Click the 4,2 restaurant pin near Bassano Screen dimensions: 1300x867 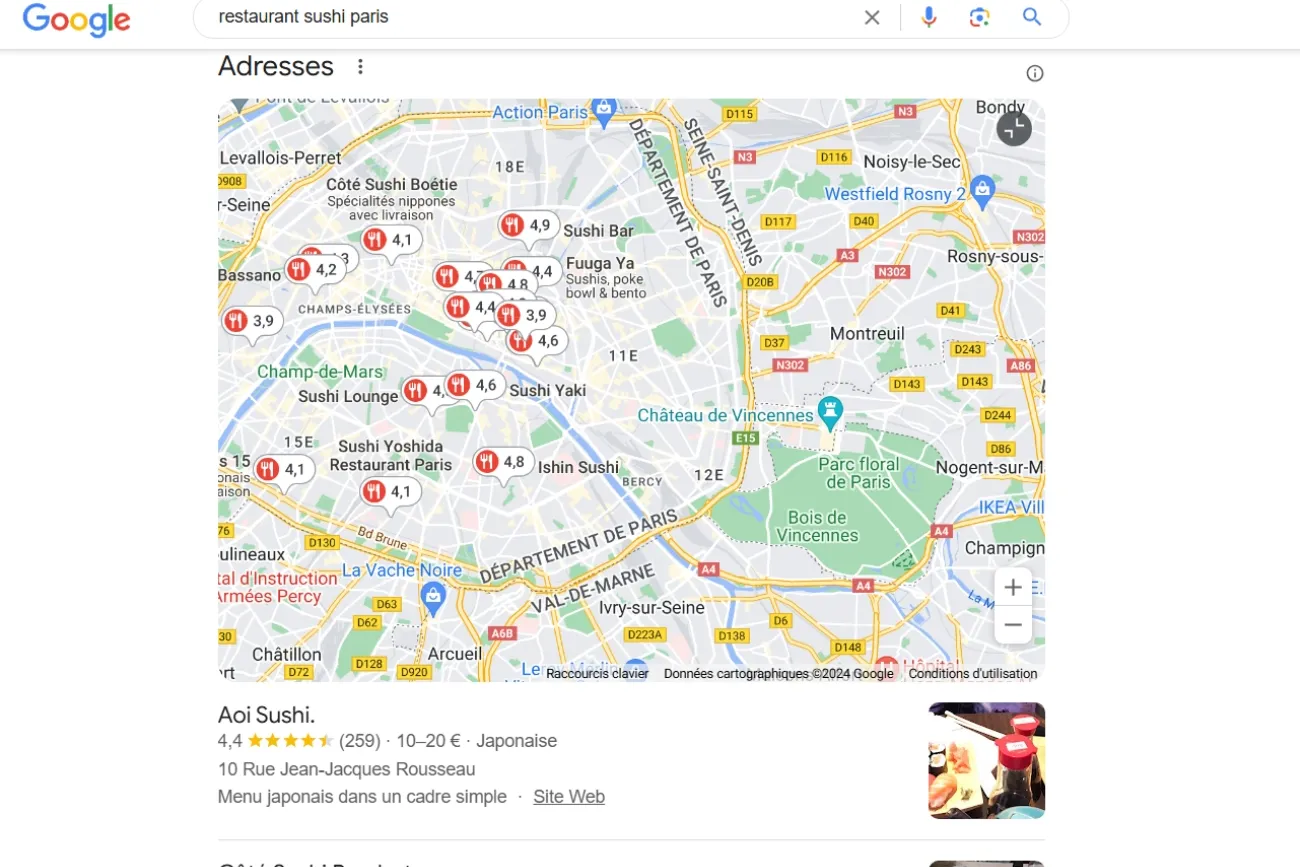point(314,269)
